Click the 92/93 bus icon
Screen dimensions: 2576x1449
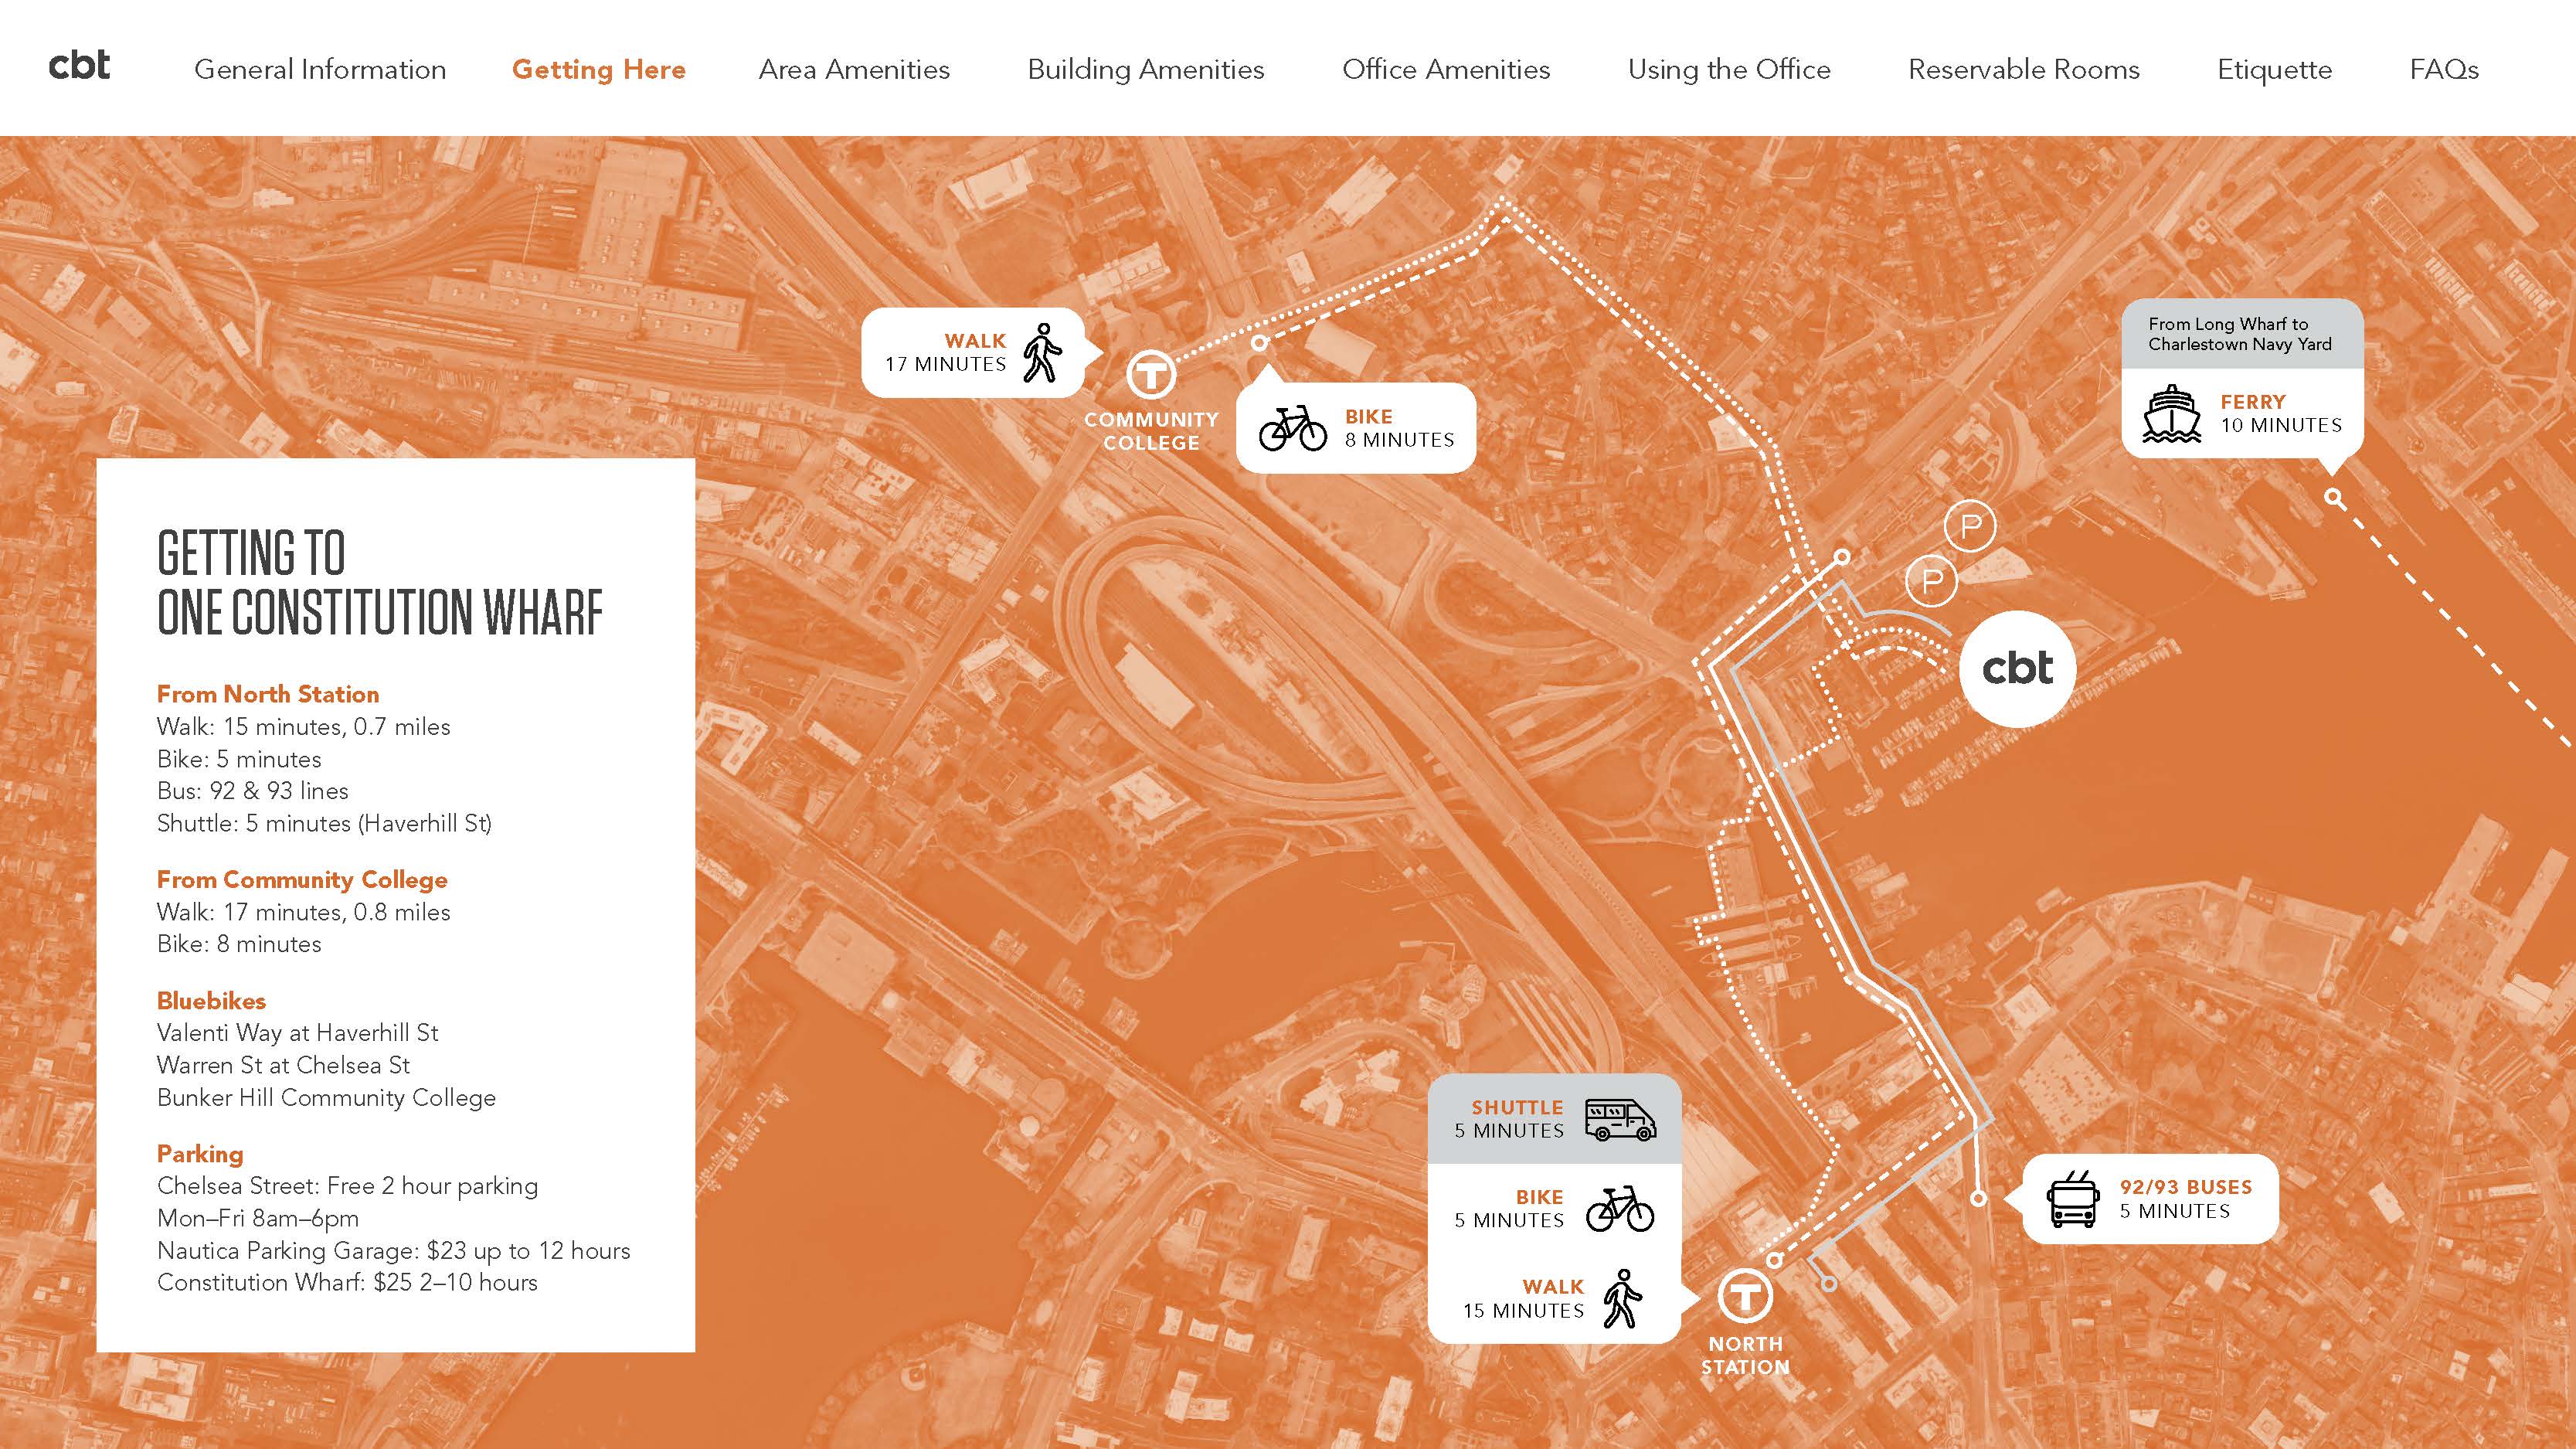(2073, 1199)
